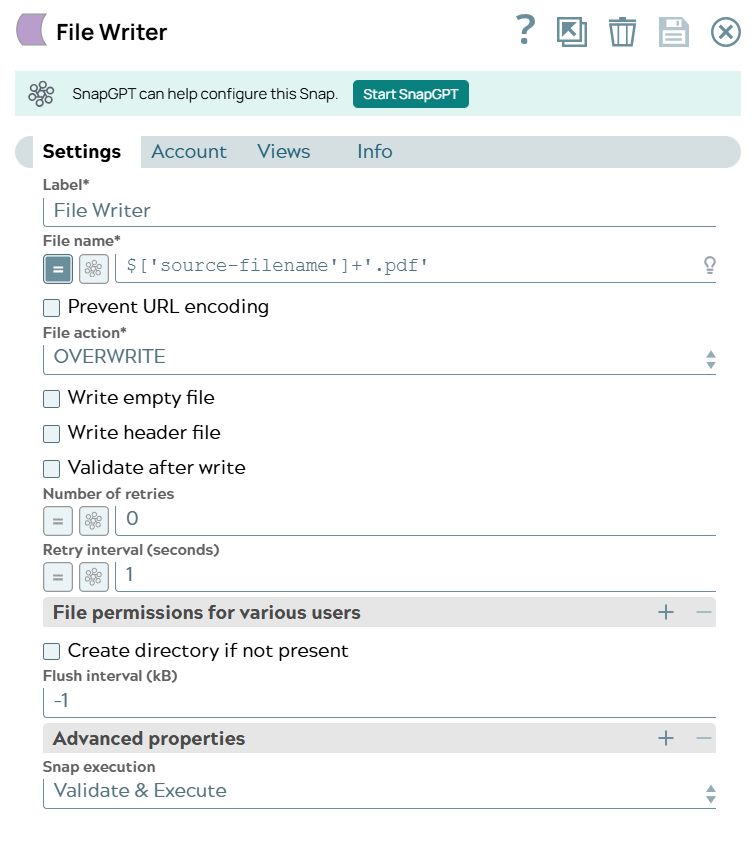This screenshot has width=756, height=848.
Task: Click the help question mark icon
Action: click(524, 31)
